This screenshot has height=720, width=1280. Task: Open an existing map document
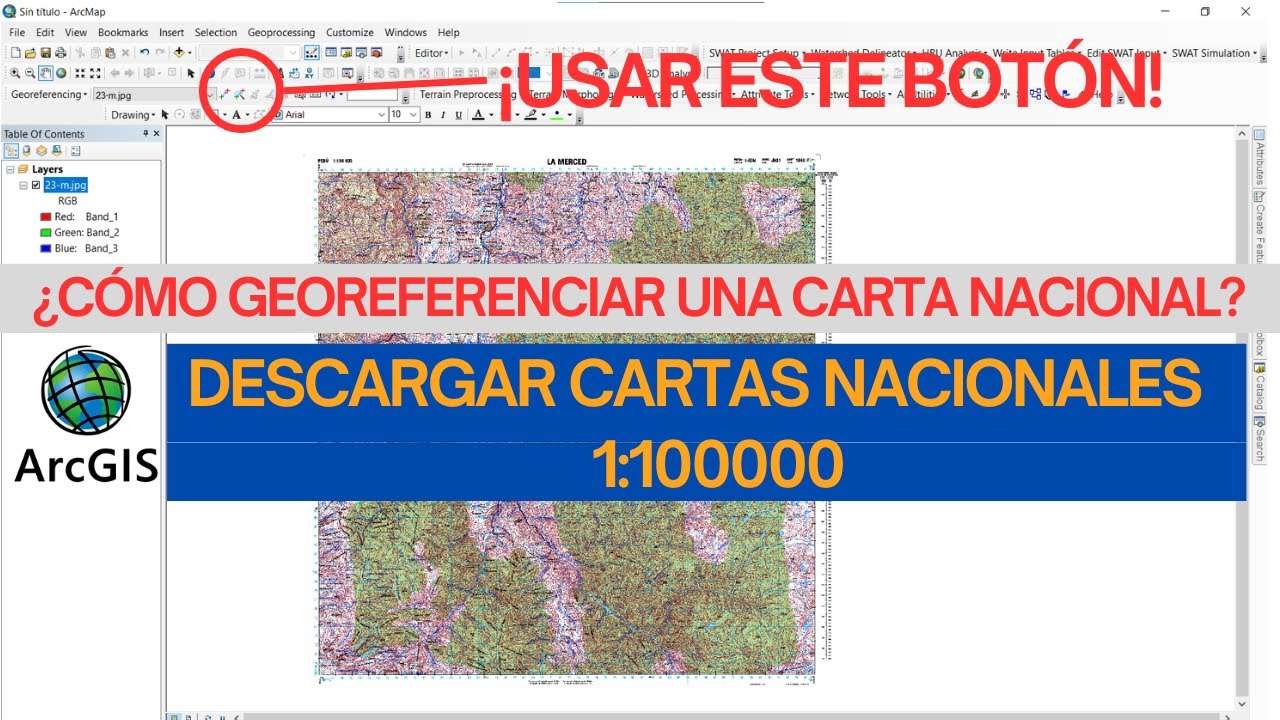pyautogui.click(x=30, y=53)
